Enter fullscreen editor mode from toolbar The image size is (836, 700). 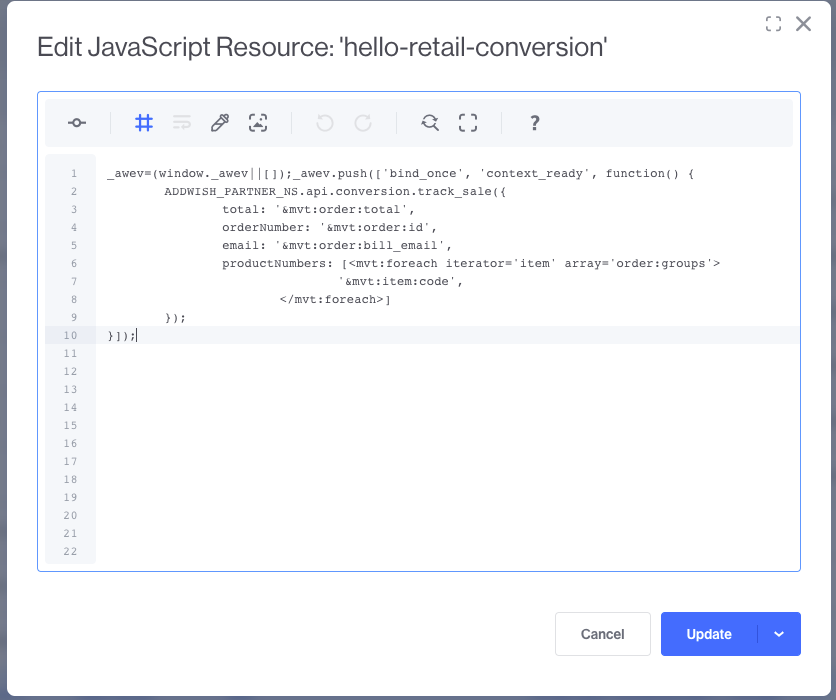tap(468, 123)
